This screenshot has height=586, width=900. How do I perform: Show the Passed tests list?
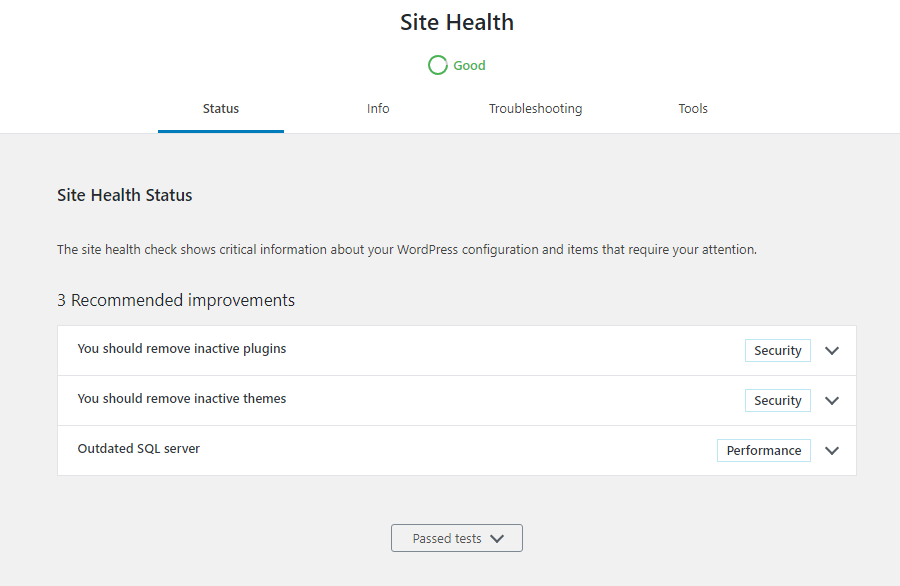(x=457, y=538)
